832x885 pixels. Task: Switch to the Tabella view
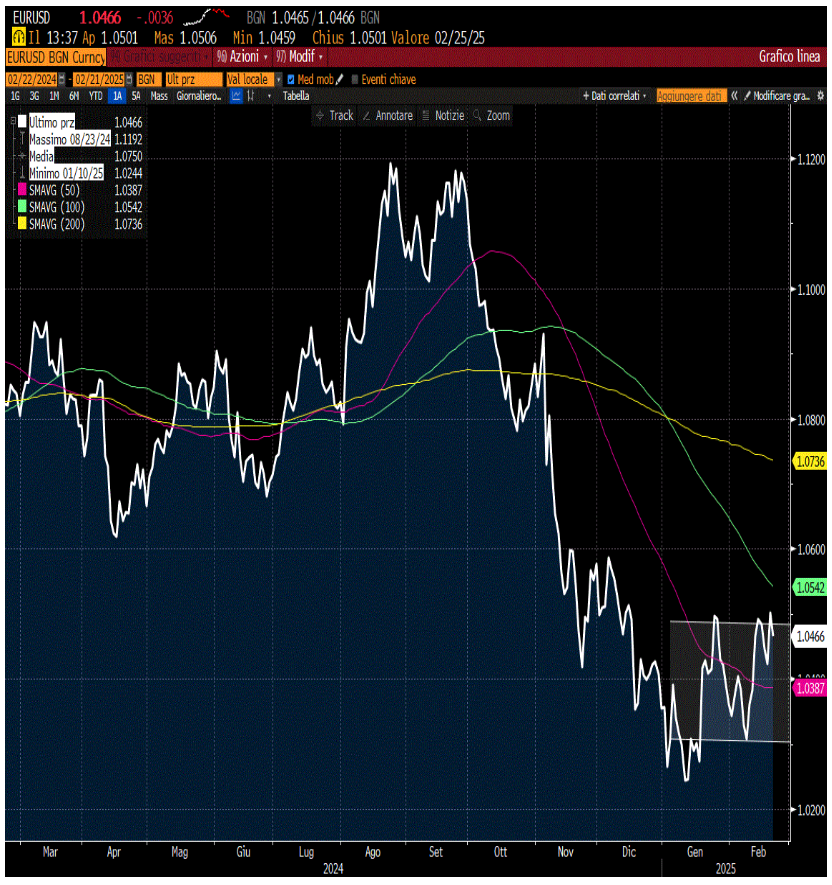[296, 97]
